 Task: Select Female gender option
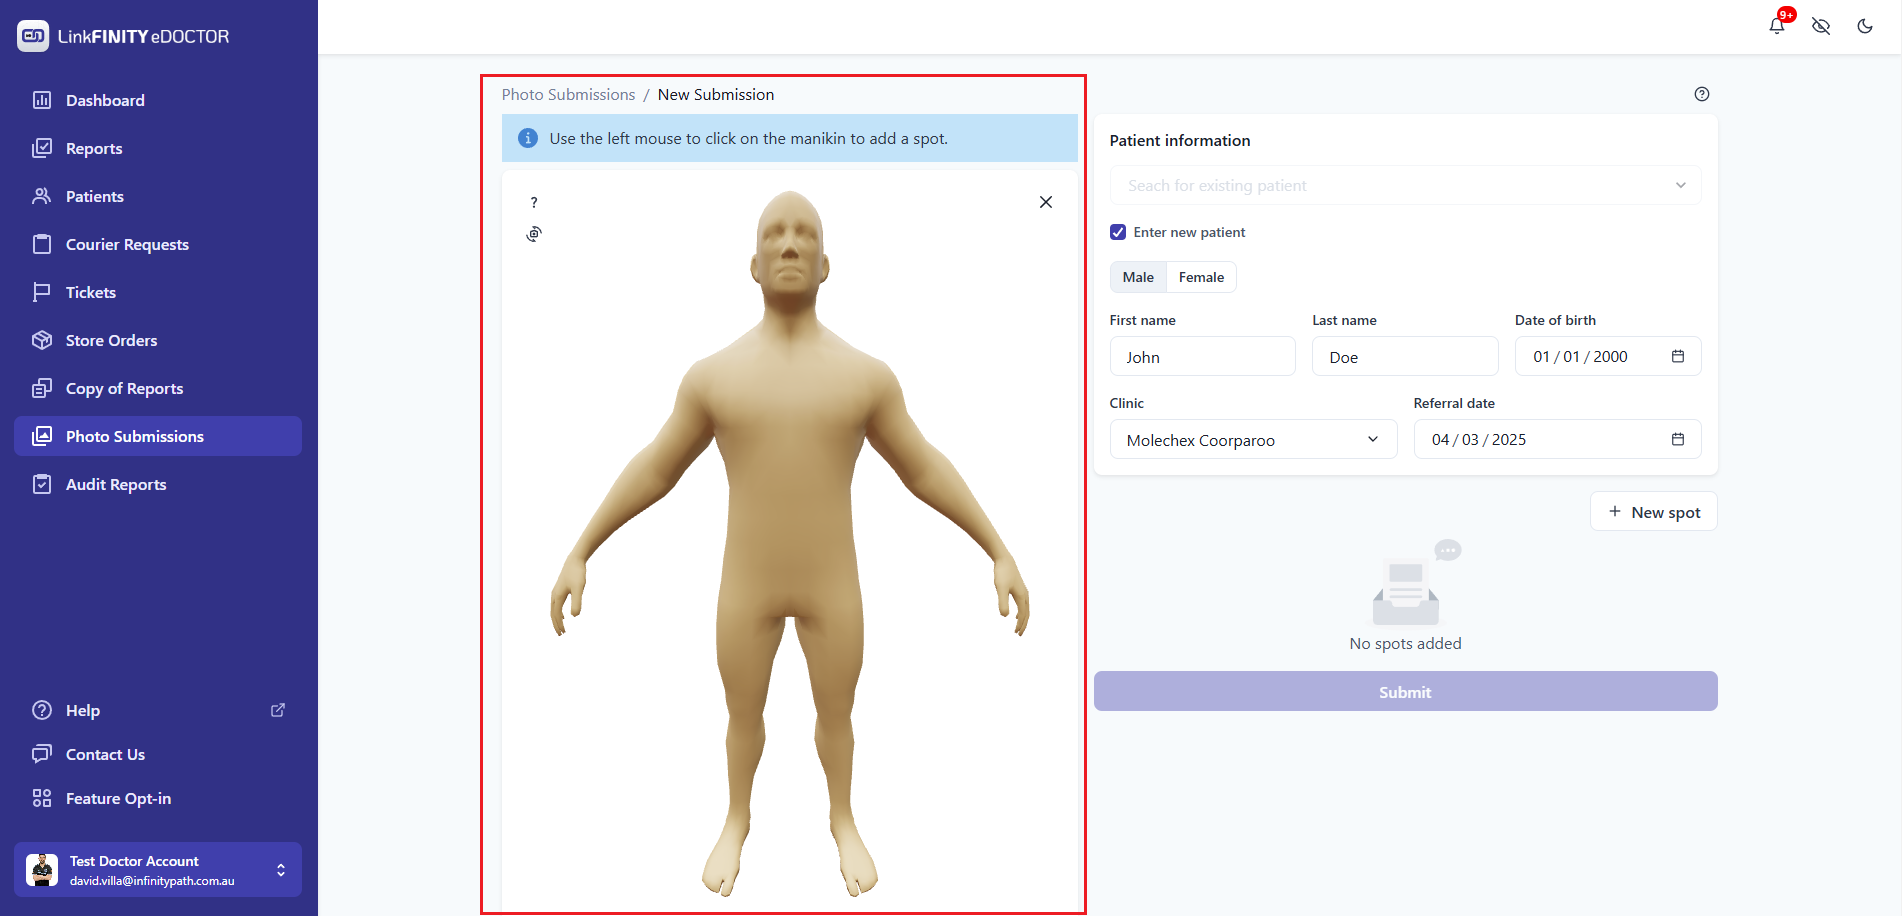(1201, 277)
